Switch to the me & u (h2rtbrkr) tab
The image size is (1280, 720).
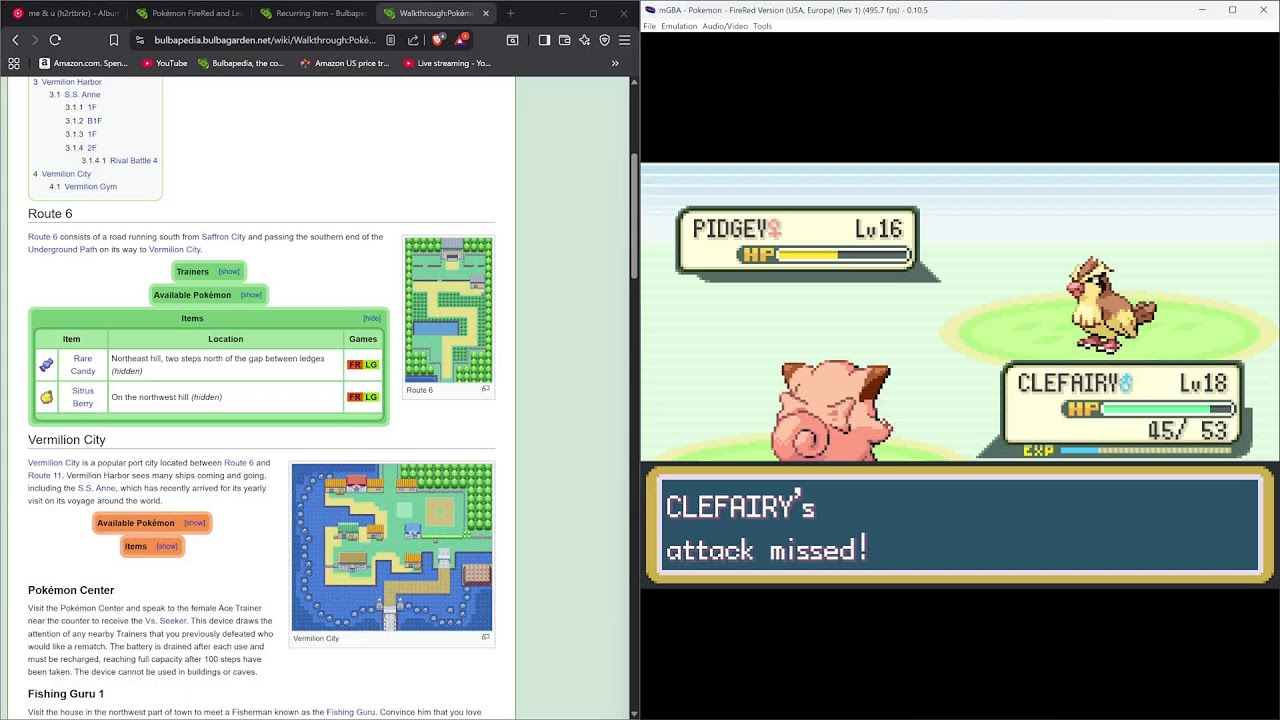(65, 13)
